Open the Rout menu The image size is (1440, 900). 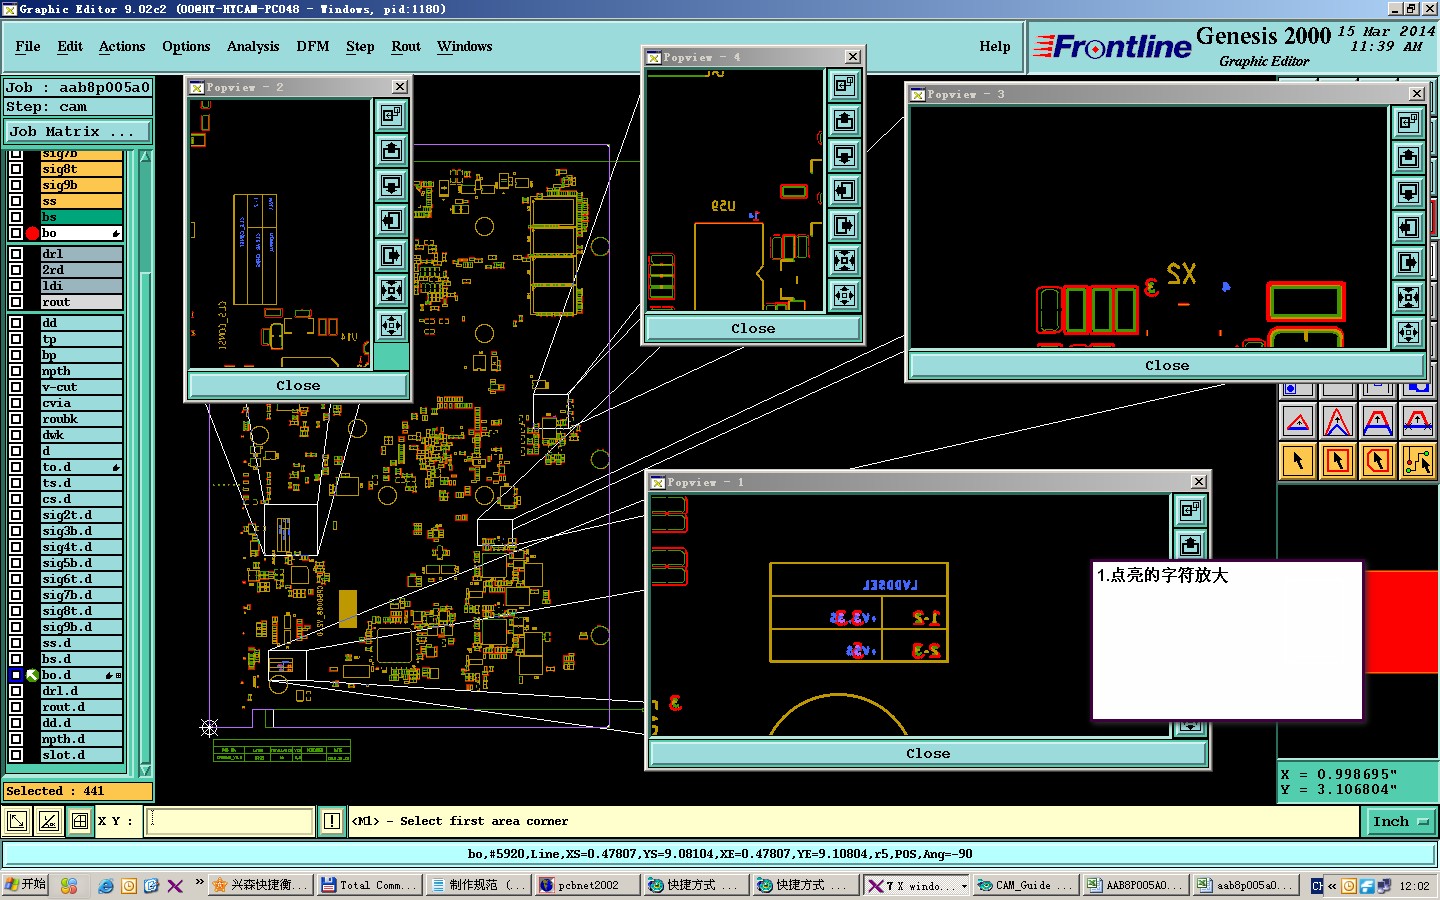[406, 46]
